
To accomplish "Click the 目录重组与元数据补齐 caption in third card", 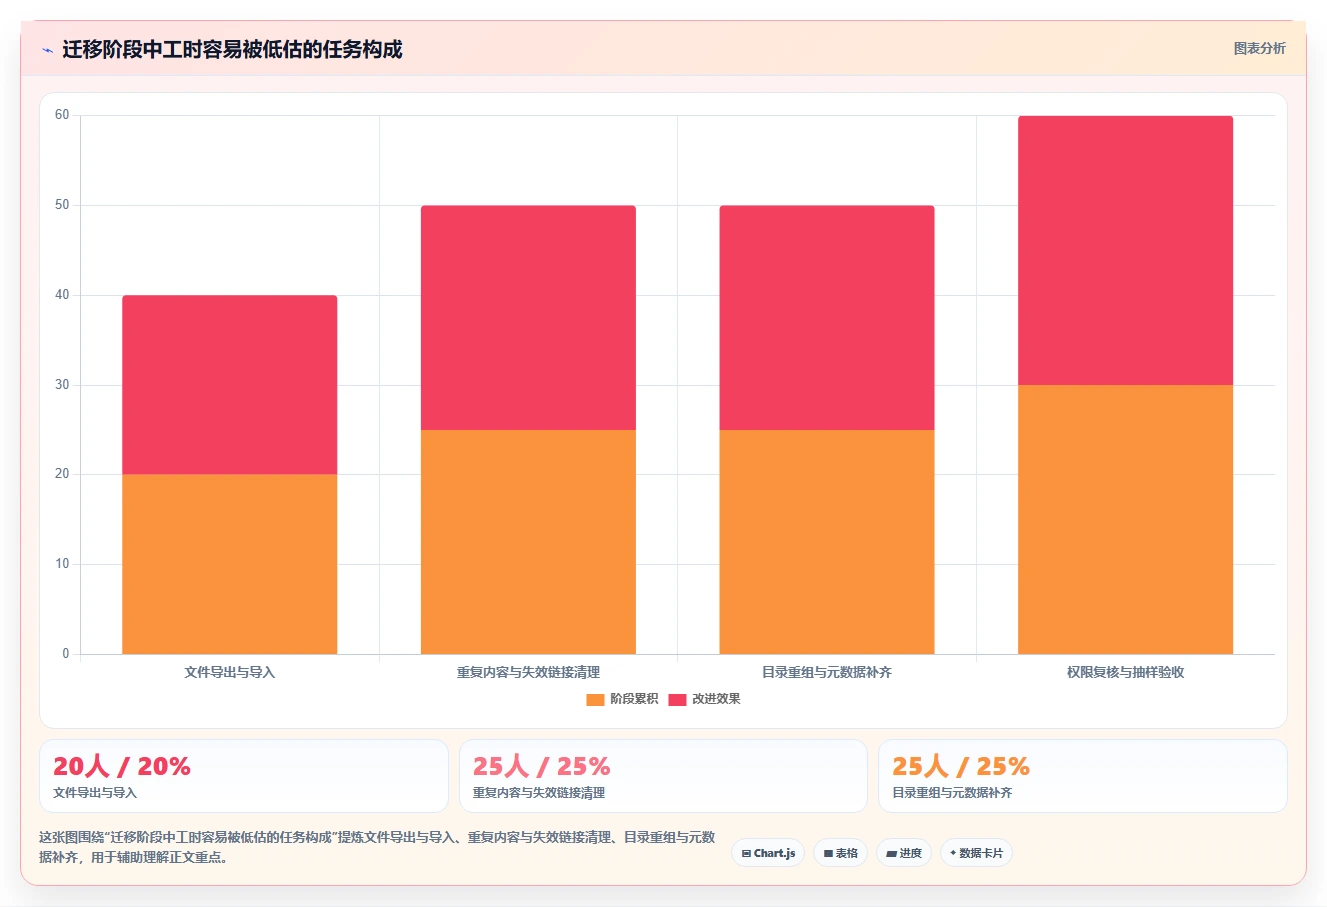I will (x=952, y=793).
